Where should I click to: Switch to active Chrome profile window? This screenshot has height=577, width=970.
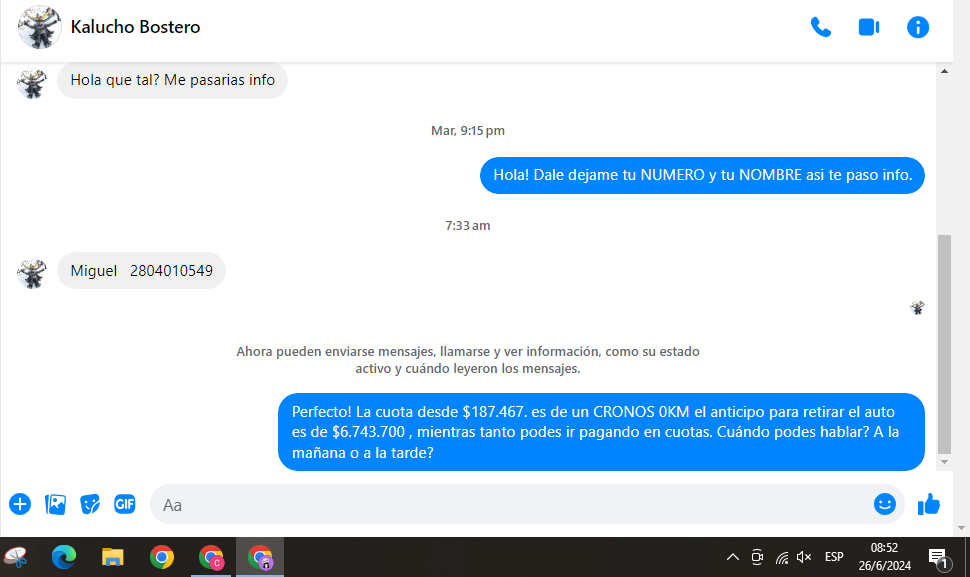pos(260,557)
